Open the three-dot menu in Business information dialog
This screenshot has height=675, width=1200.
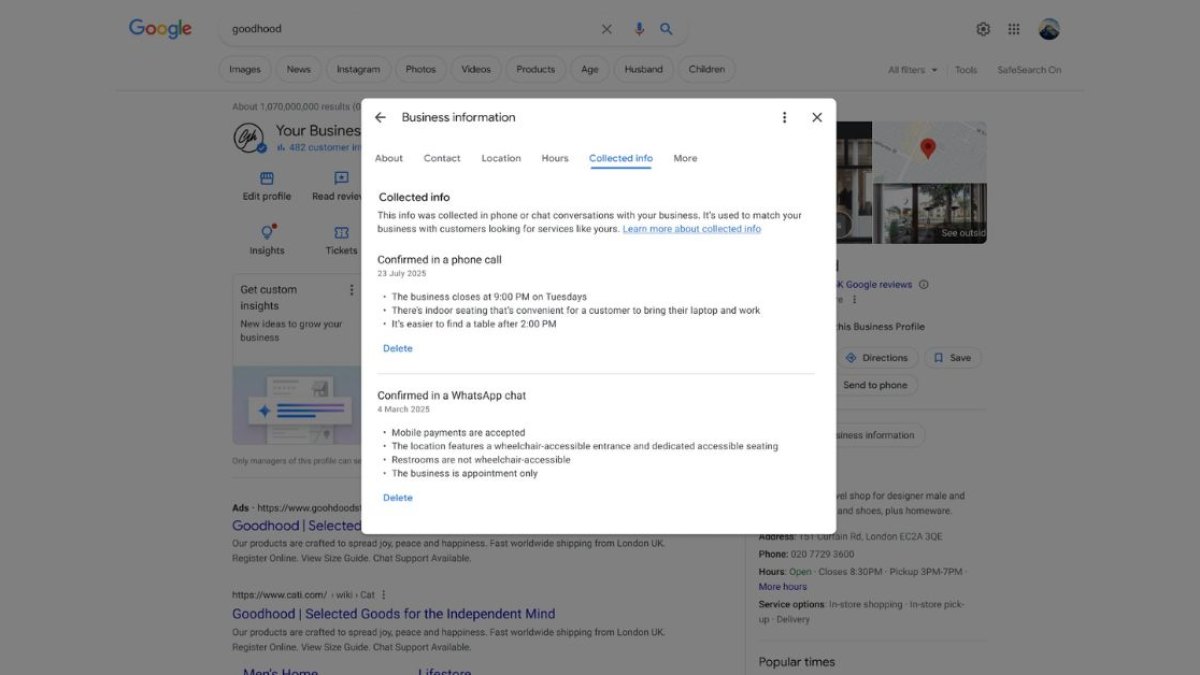[784, 117]
